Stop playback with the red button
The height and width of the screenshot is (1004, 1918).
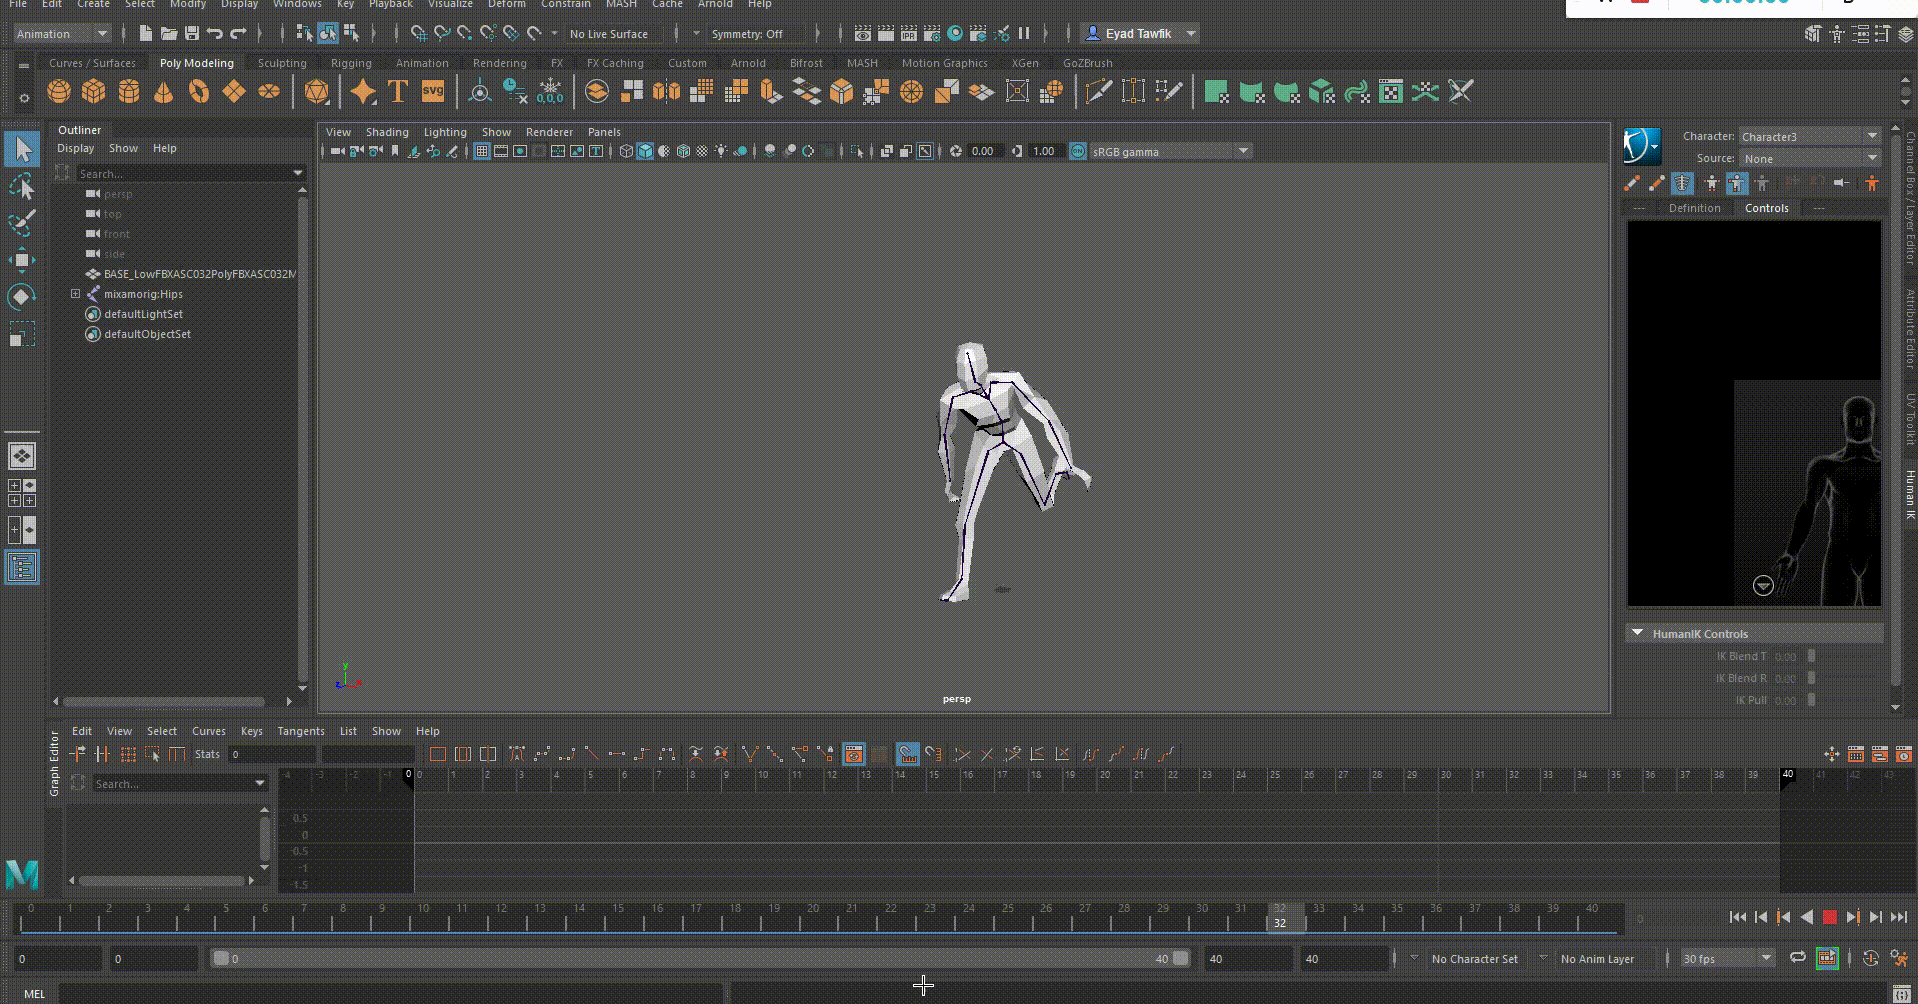click(1829, 917)
